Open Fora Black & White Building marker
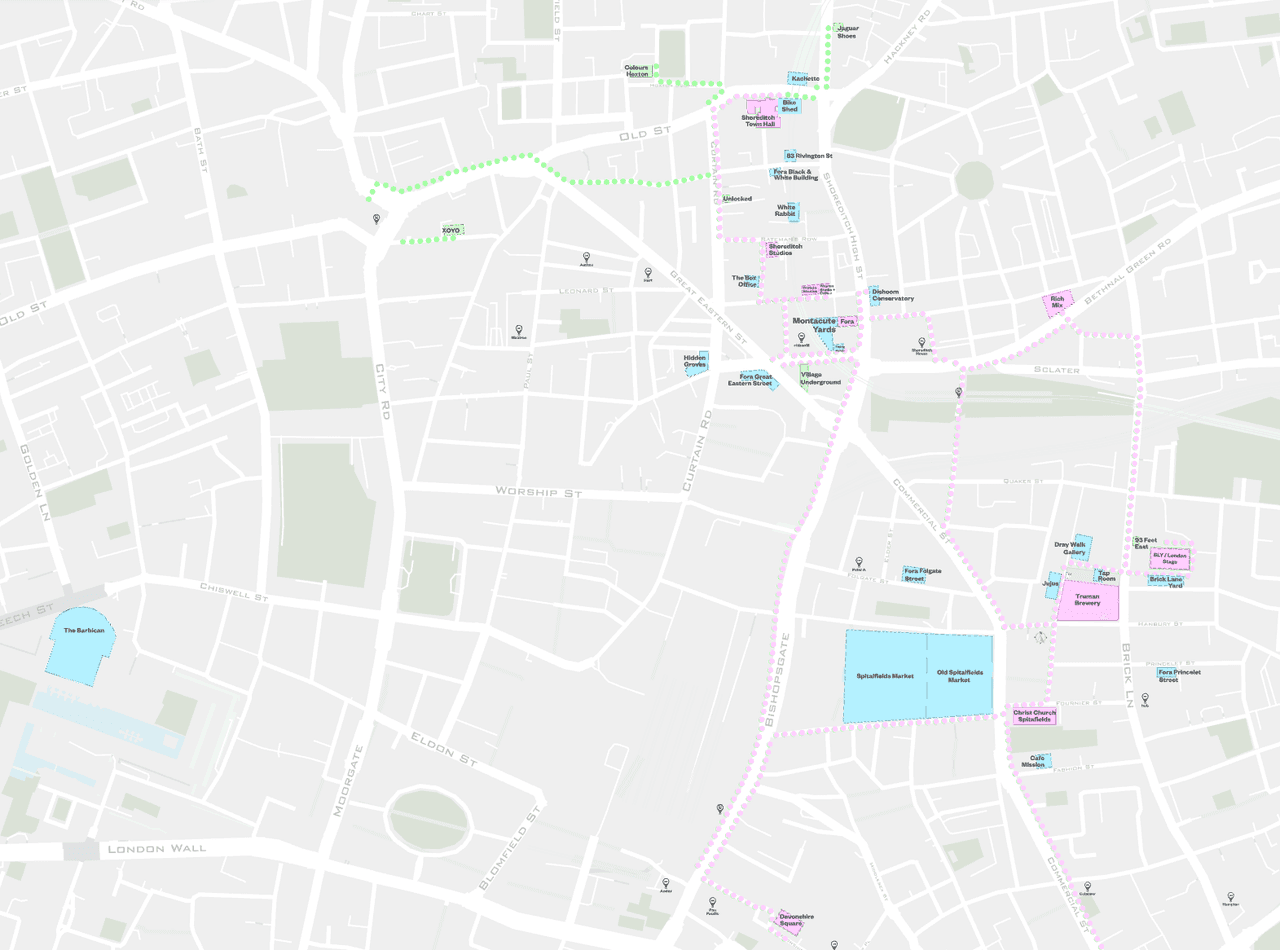The image size is (1280, 950). click(795, 175)
